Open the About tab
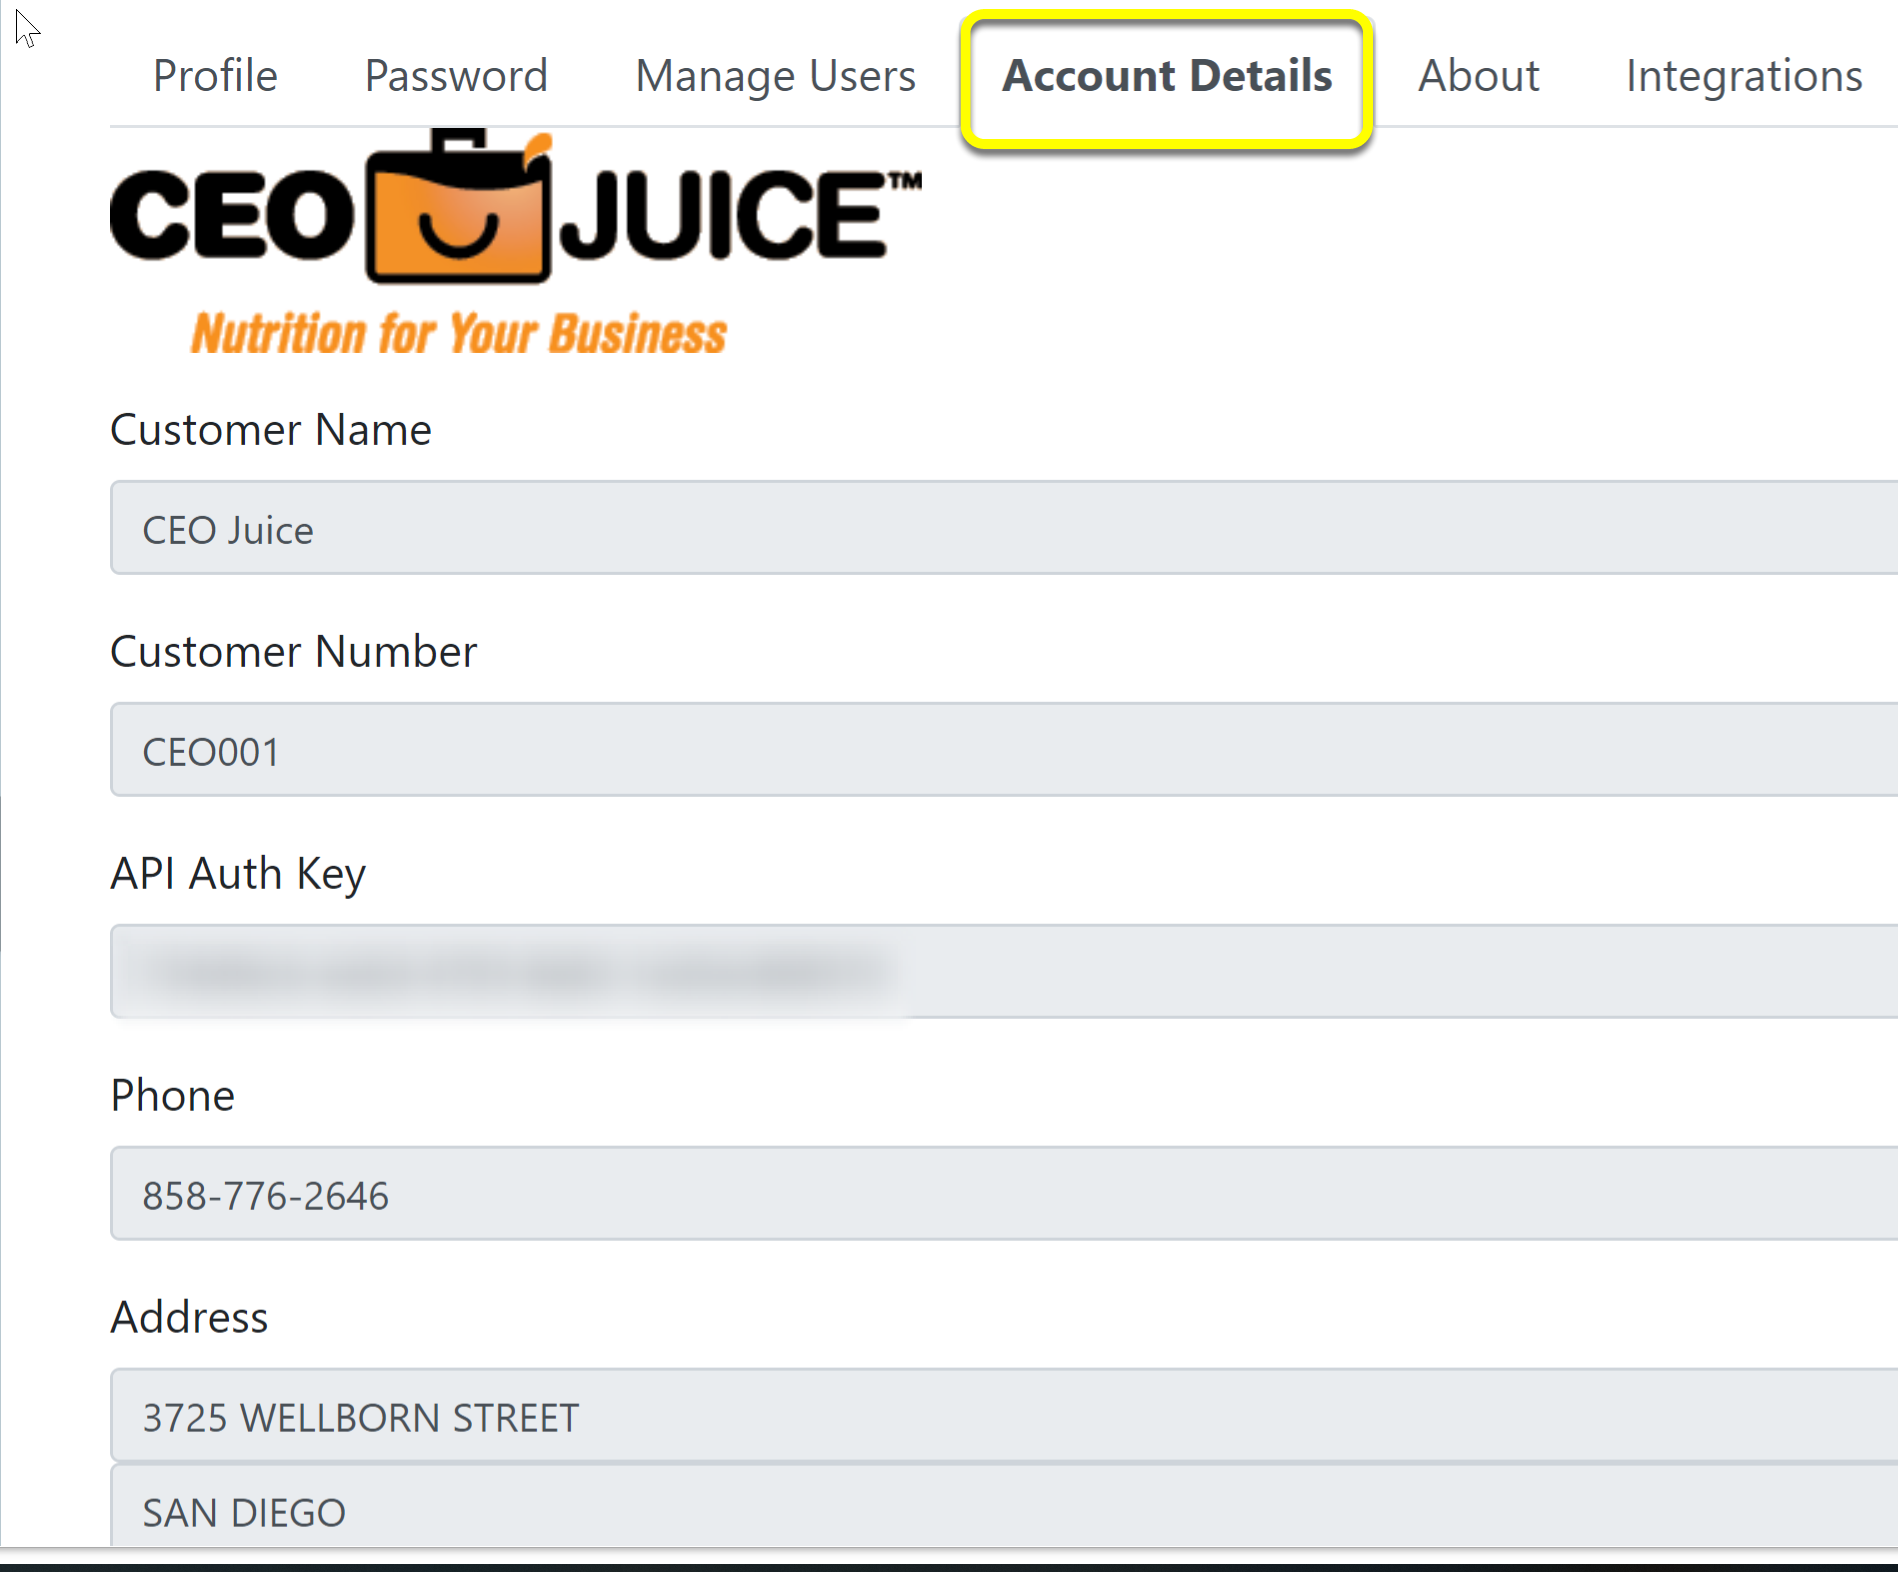Screen dimensions: 1898x1572 tap(1478, 76)
